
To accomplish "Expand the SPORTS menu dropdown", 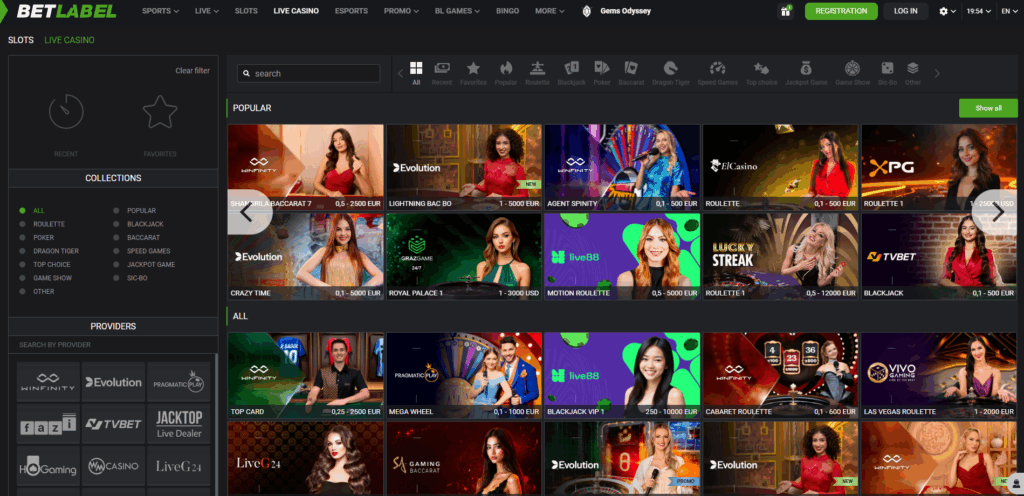I will [160, 11].
